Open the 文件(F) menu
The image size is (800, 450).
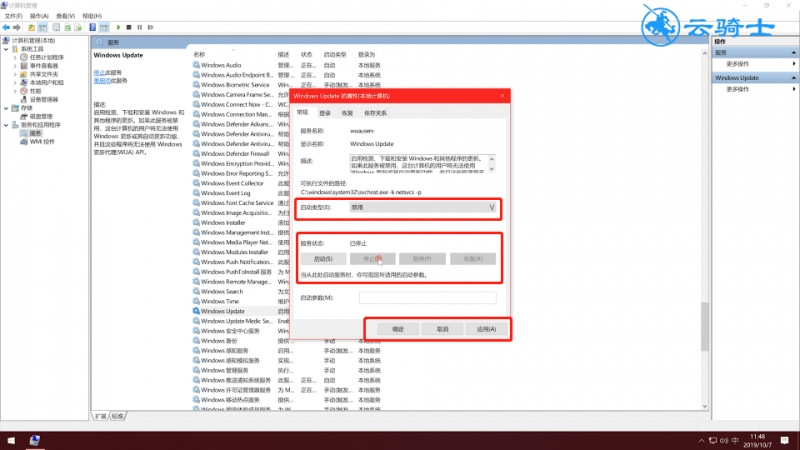point(14,16)
